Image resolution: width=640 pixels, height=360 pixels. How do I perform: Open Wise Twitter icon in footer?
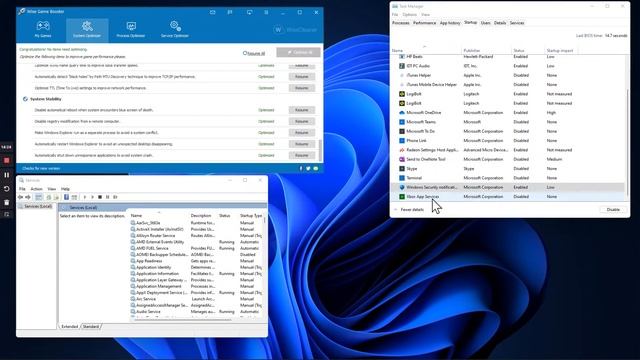308,168
